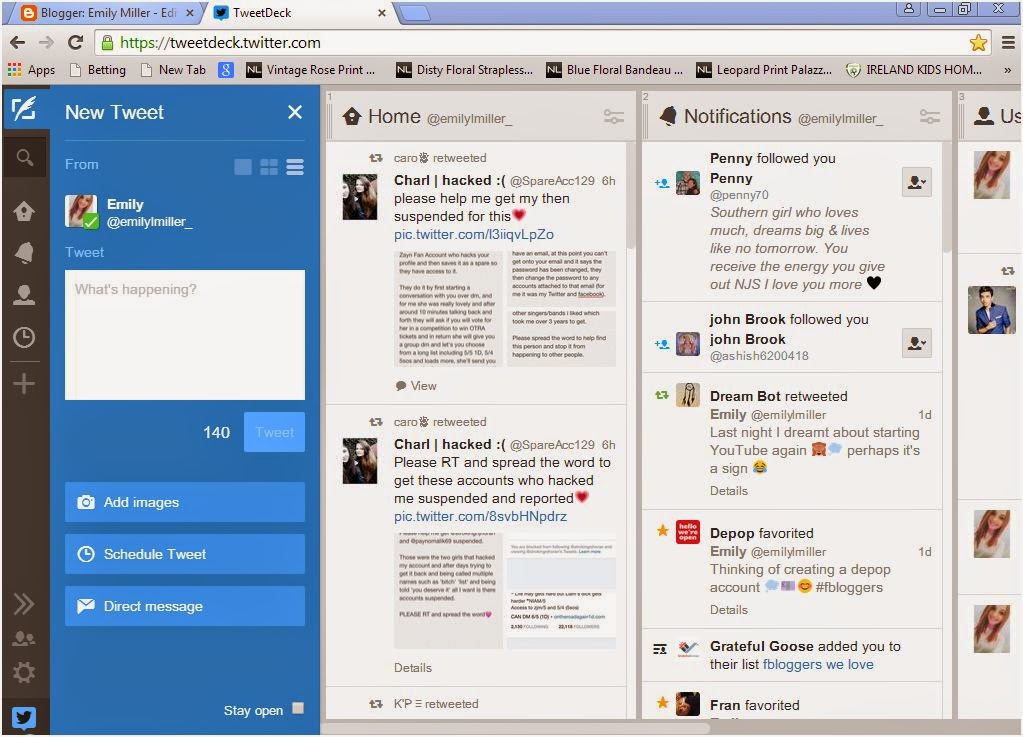
Task: Click Dream Bot's avatar in Notifications
Action: [688, 395]
